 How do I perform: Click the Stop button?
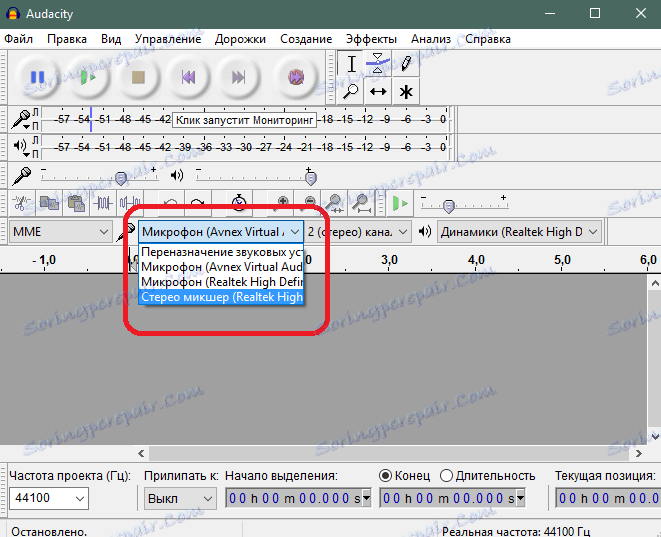click(x=138, y=78)
